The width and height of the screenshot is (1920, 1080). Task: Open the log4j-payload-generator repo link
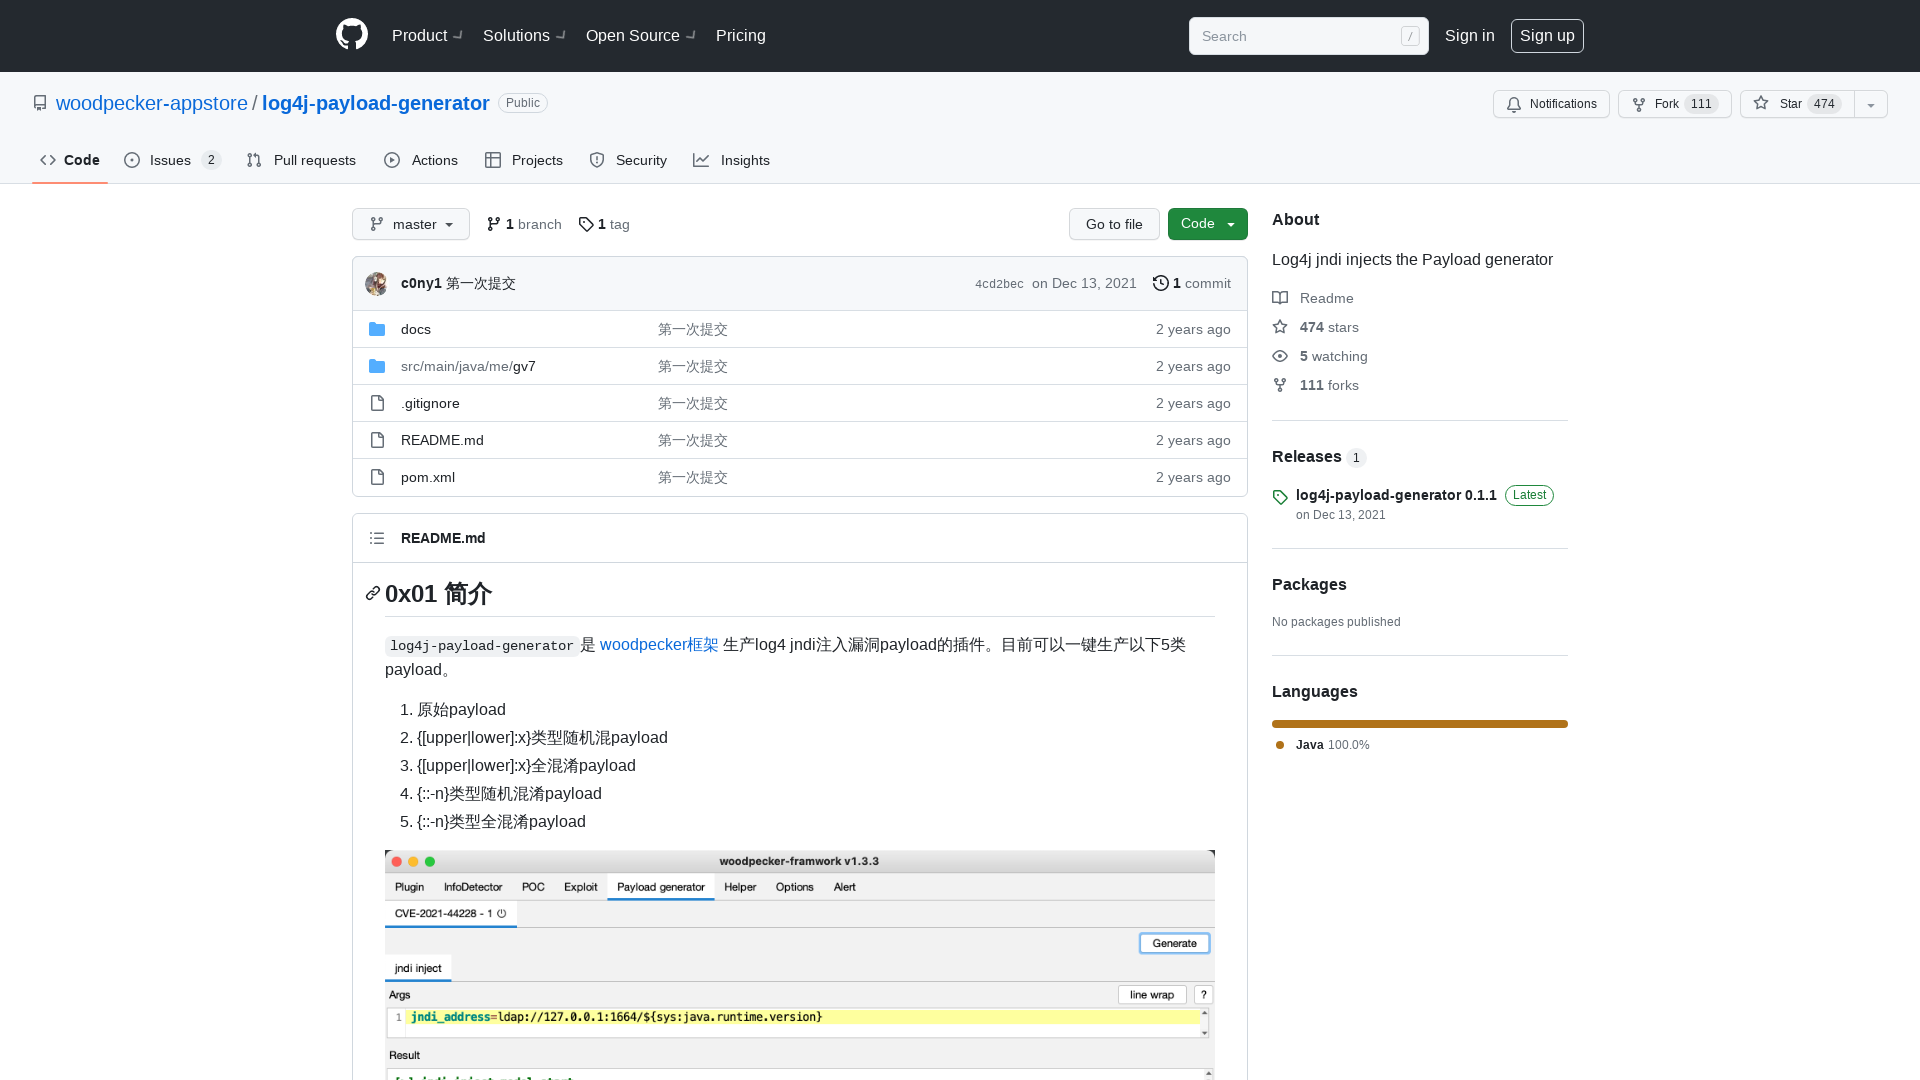pyautogui.click(x=375, y=103)
